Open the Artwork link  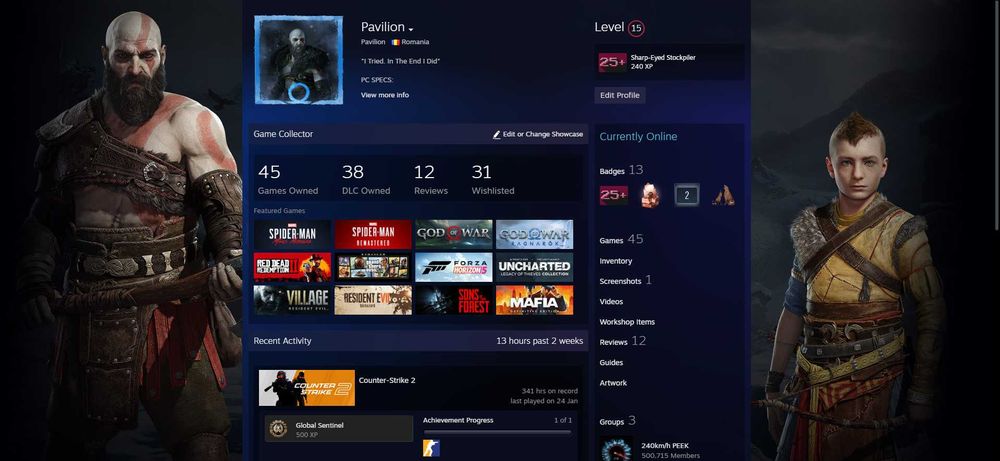[x=613, y=383]
